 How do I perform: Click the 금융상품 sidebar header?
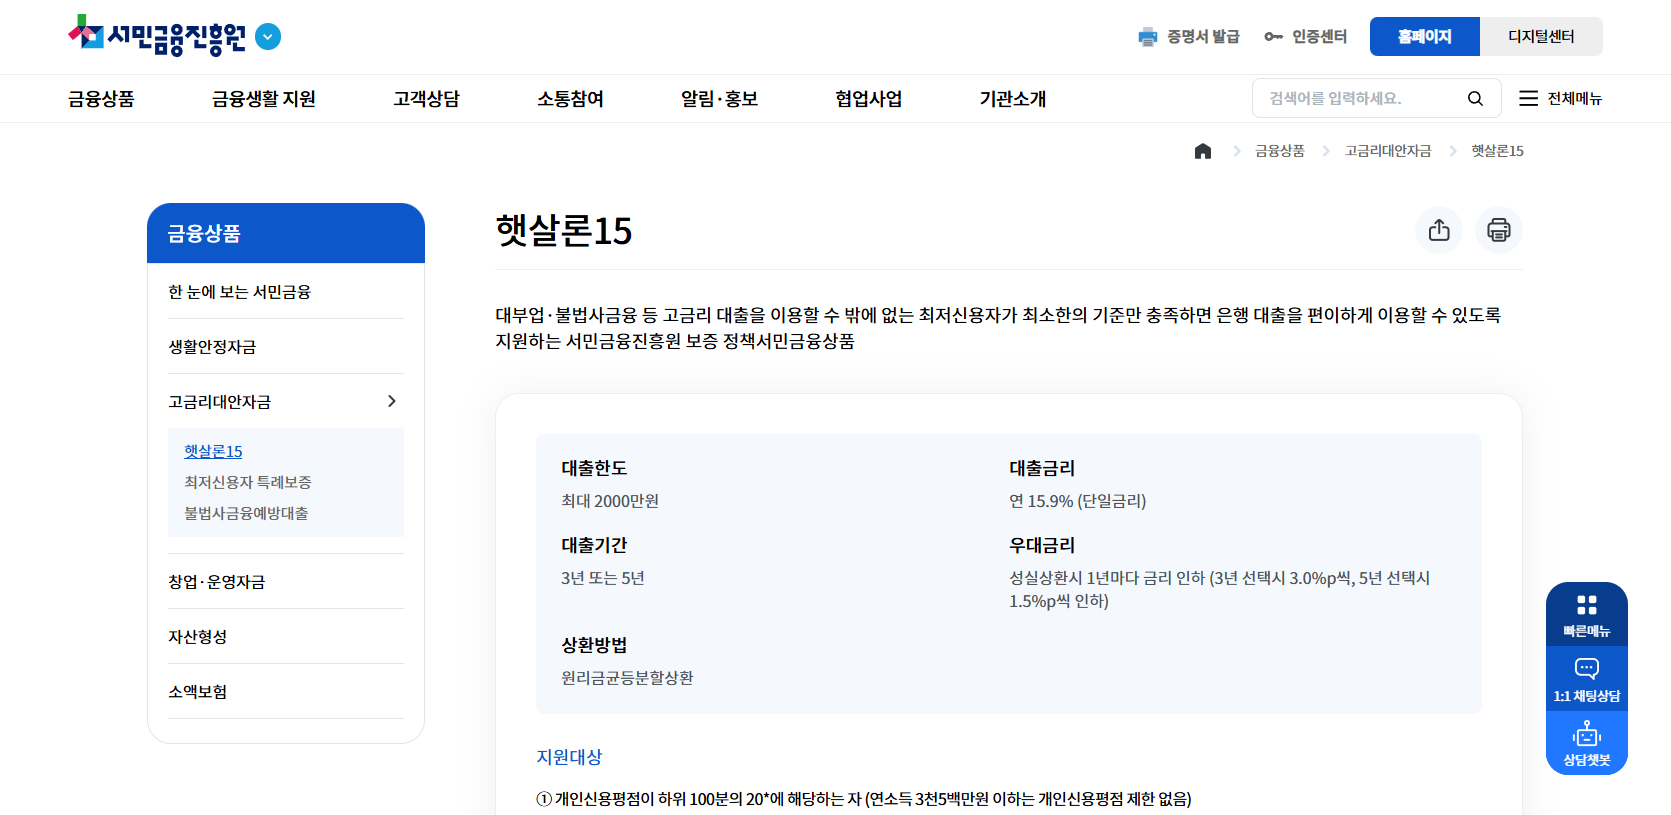pyautogui.click(x=286, y=233)
